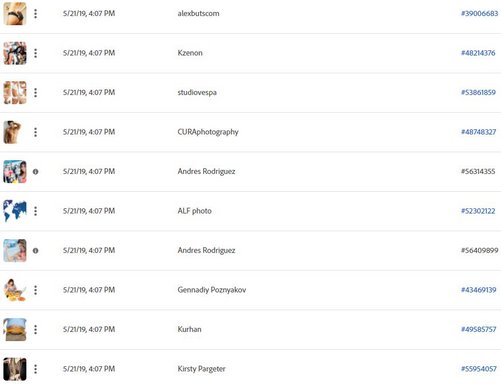Click info icon on first Andres Rodriguez row
Viewport: 501px width, 384px height.
35,172
